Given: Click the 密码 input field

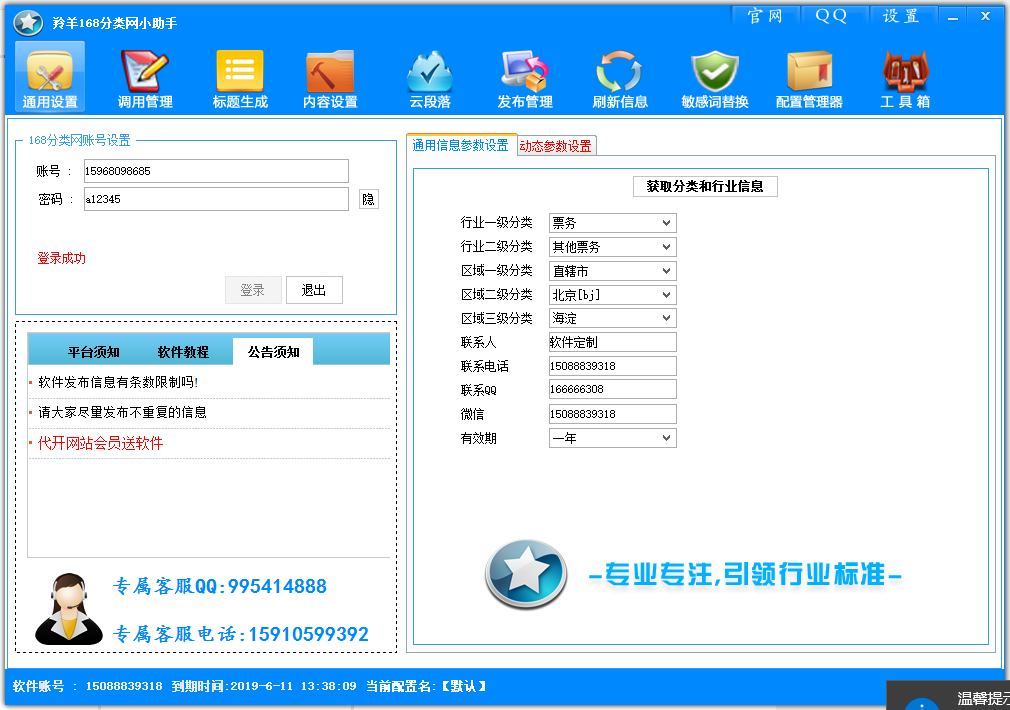Looking at the screenshot, I should pyautogui.click(x=216, y=199).
